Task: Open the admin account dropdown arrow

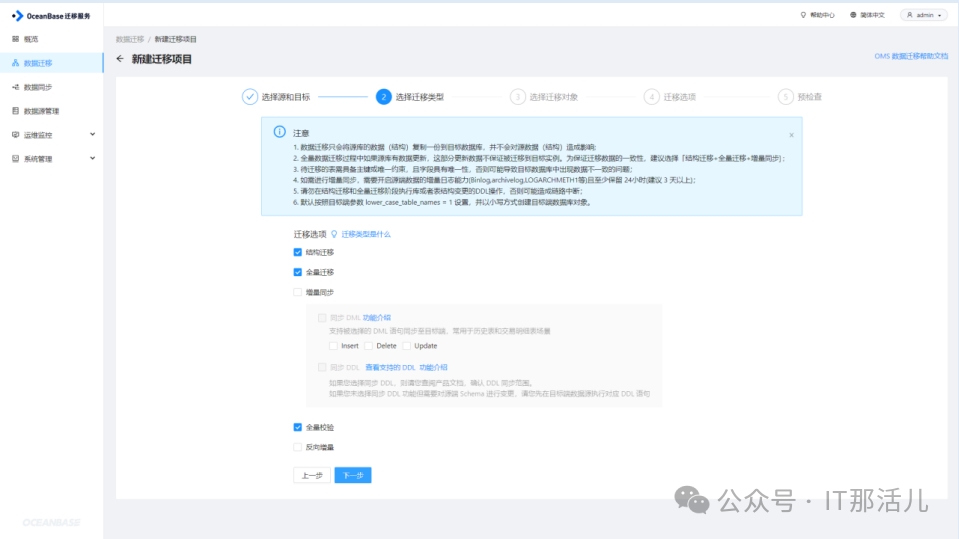Action: click(939, 15)
